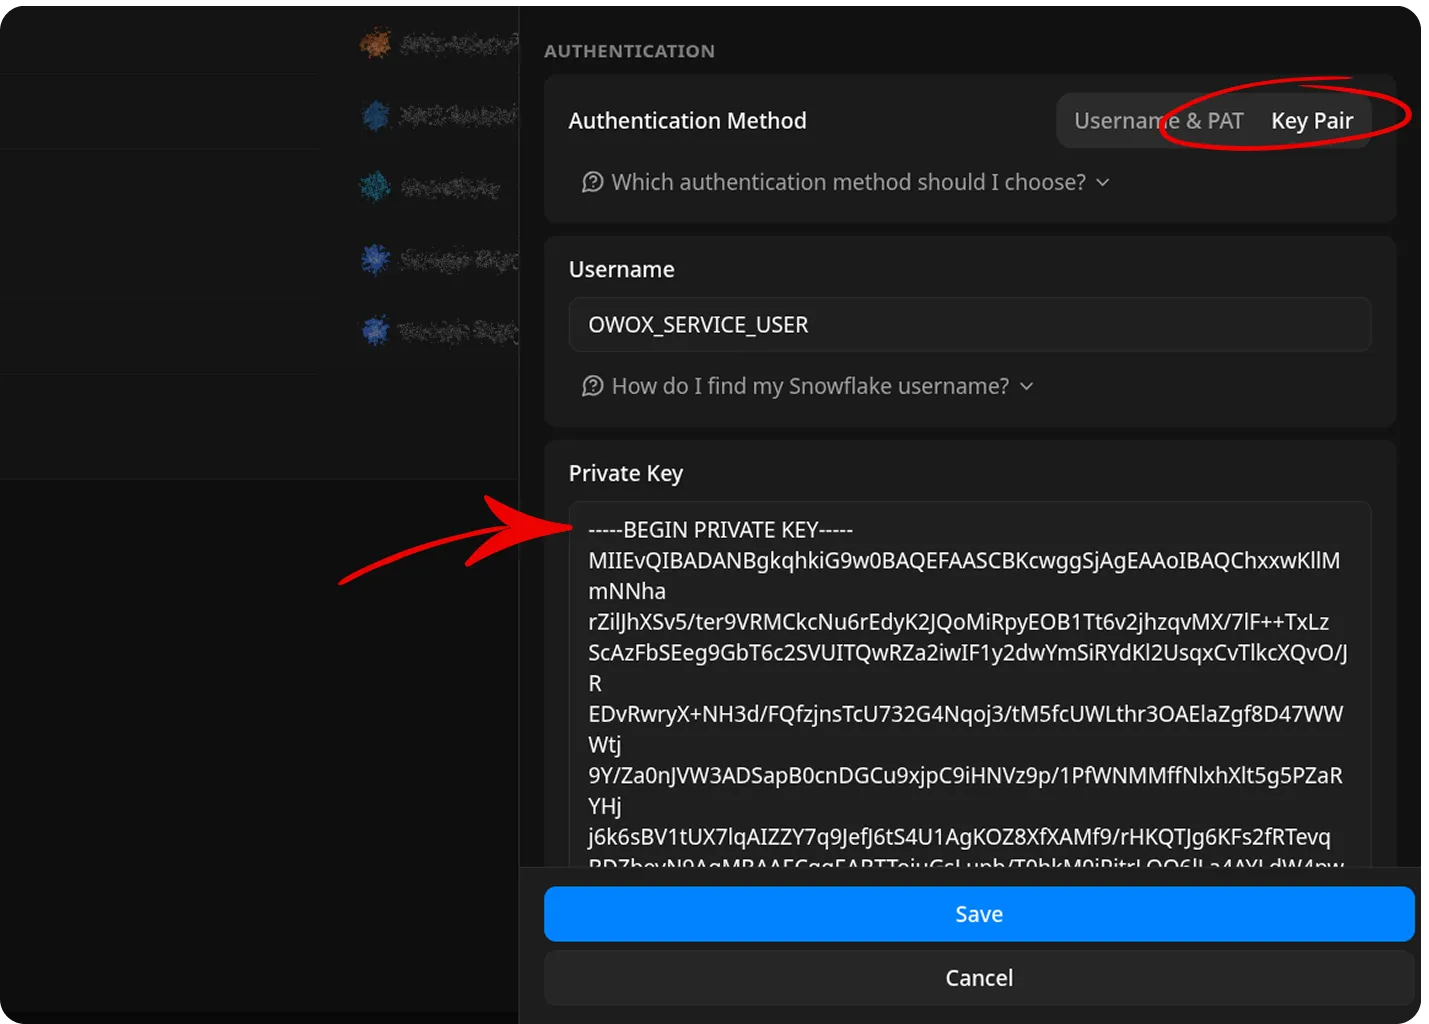Click Cancel to dismiss the dialog
This screenshot has height=1024, width=1429.
[x=978, y=977]
